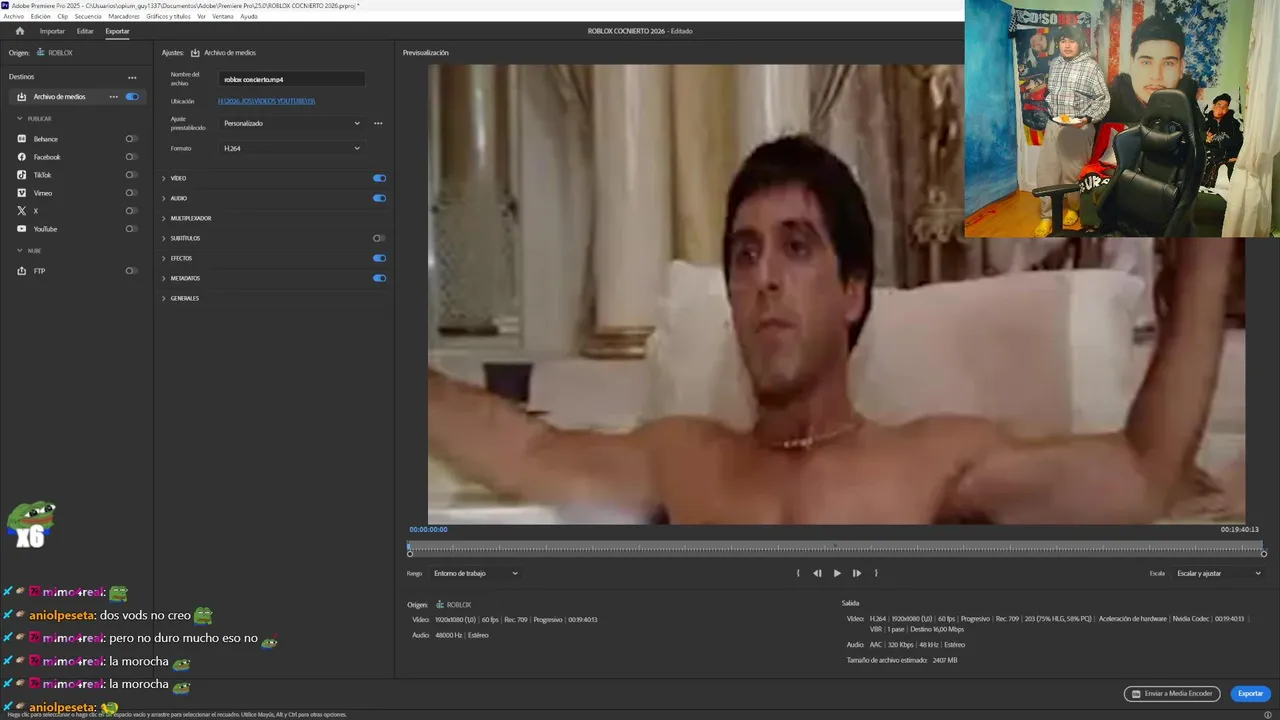Open Archivo de medios row options menu

pyautogui.click(x=113, y=97)
